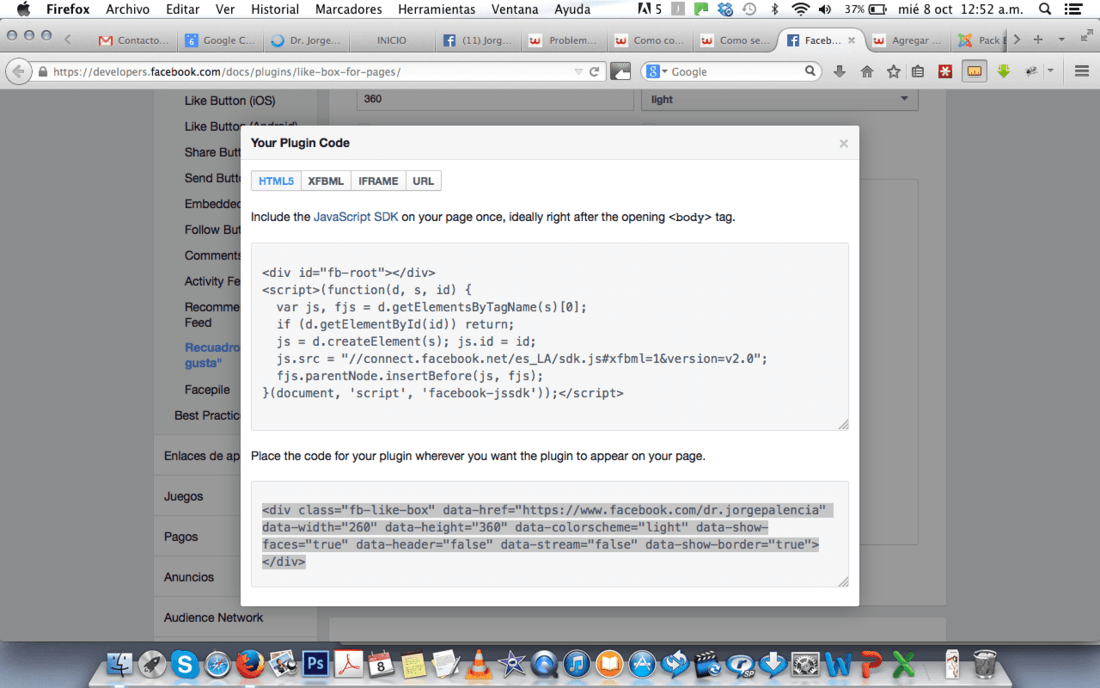Open the Archivo menu
This screenshot has height=688, width=1100.
pos(127,9)
